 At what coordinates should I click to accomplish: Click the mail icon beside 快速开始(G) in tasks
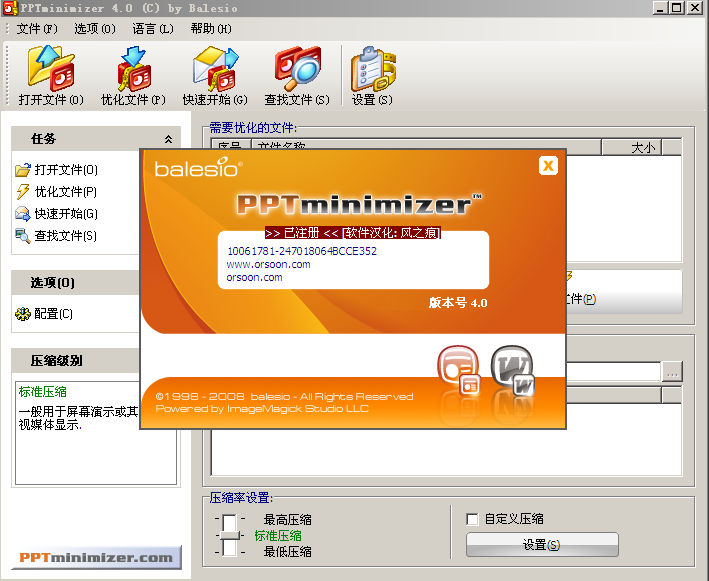pos(23,213)
